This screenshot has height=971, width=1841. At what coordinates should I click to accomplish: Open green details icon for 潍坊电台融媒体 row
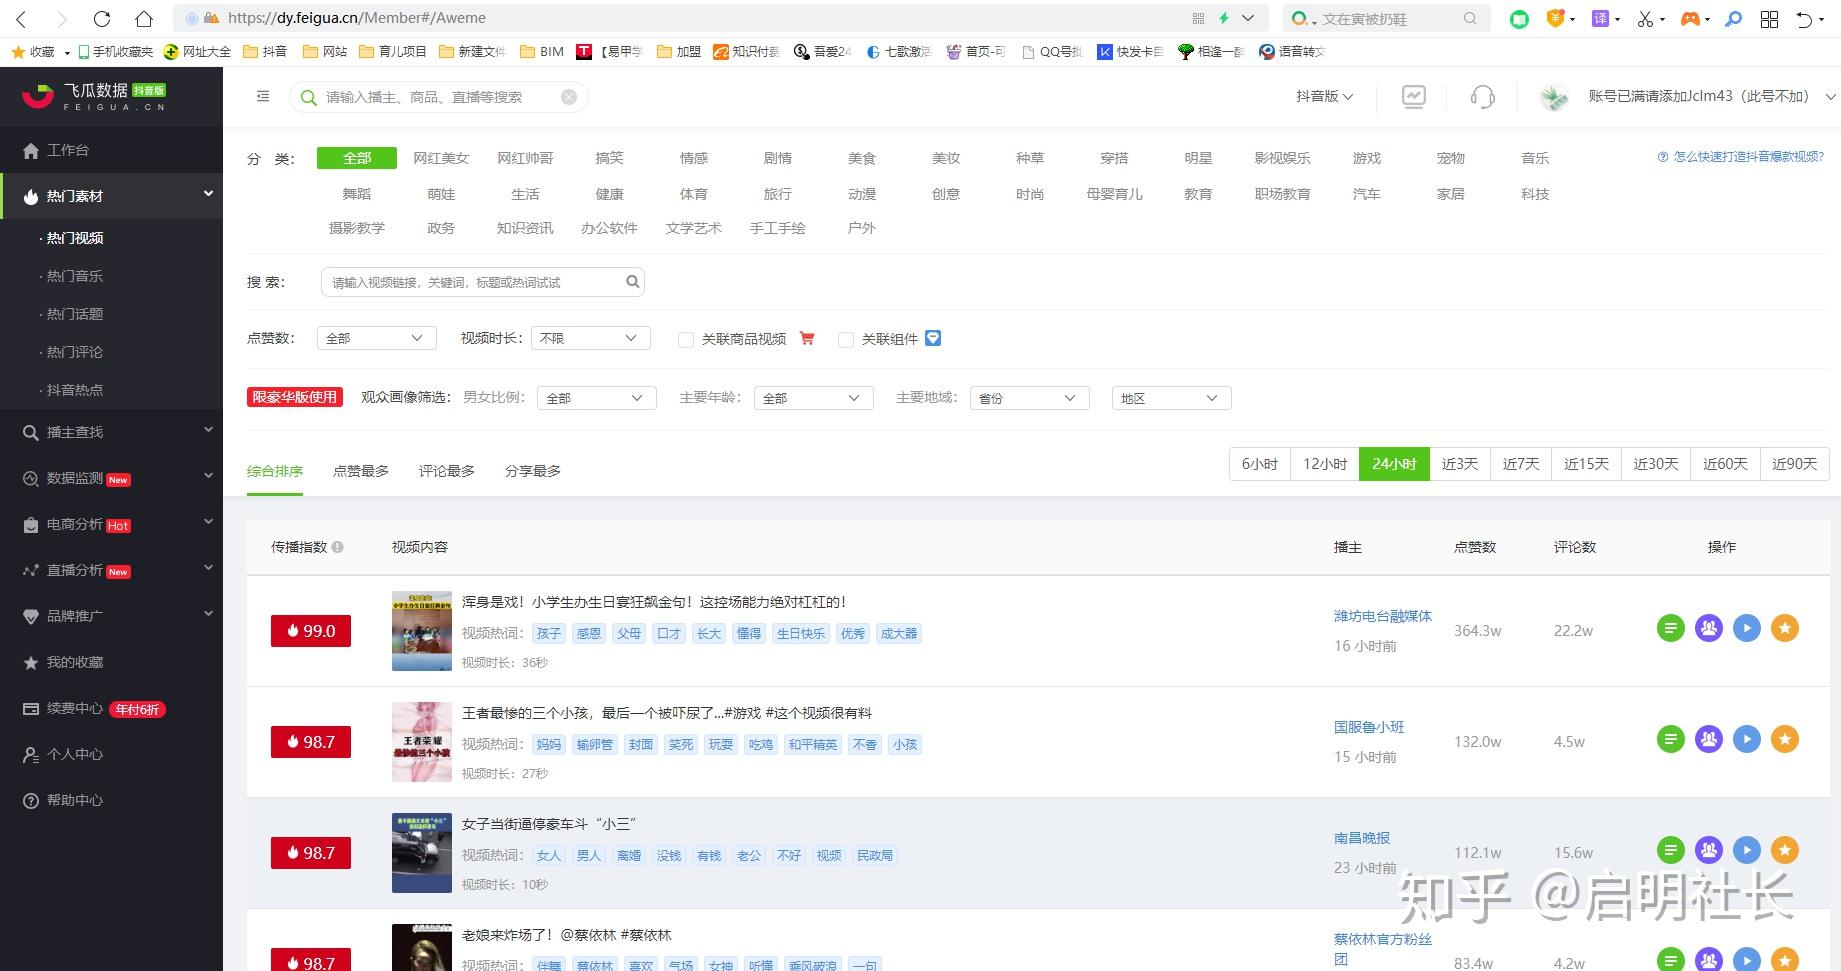click(1671, 628)
